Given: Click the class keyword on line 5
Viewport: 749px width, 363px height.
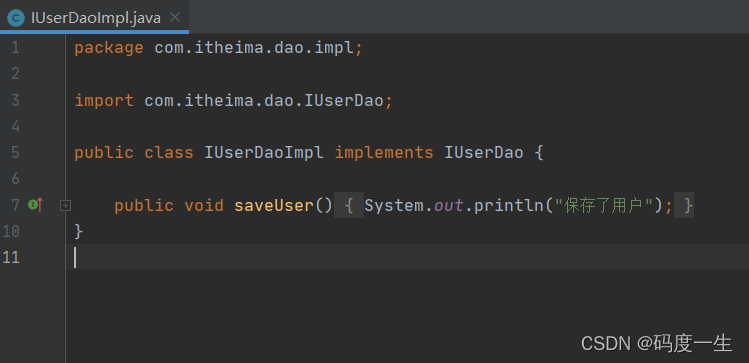Looking at the screenshot, I should (169, 153).
